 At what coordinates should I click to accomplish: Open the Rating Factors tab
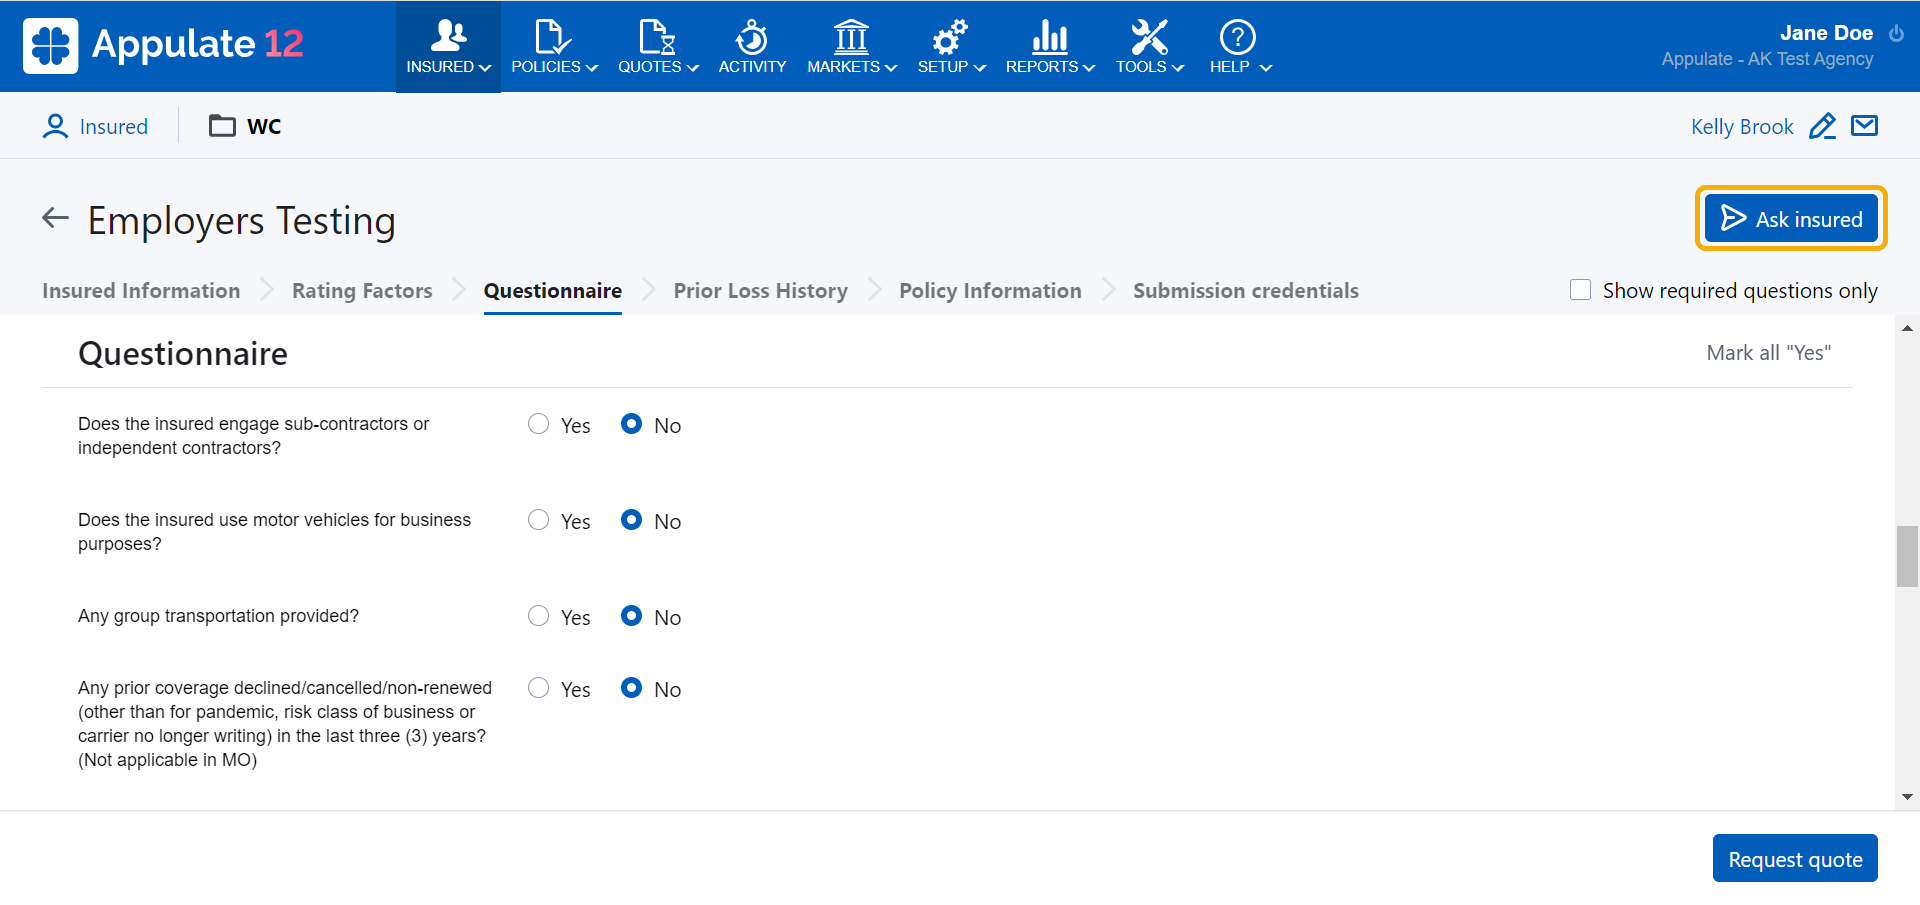(x=362, y=291)
